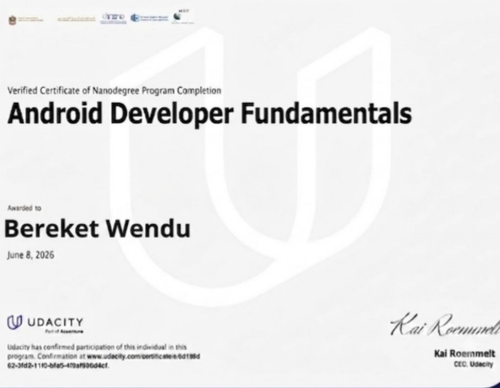Click the date 'June 8, 2026'
Screen dimensions: 500x388
[x=31, y=255]
